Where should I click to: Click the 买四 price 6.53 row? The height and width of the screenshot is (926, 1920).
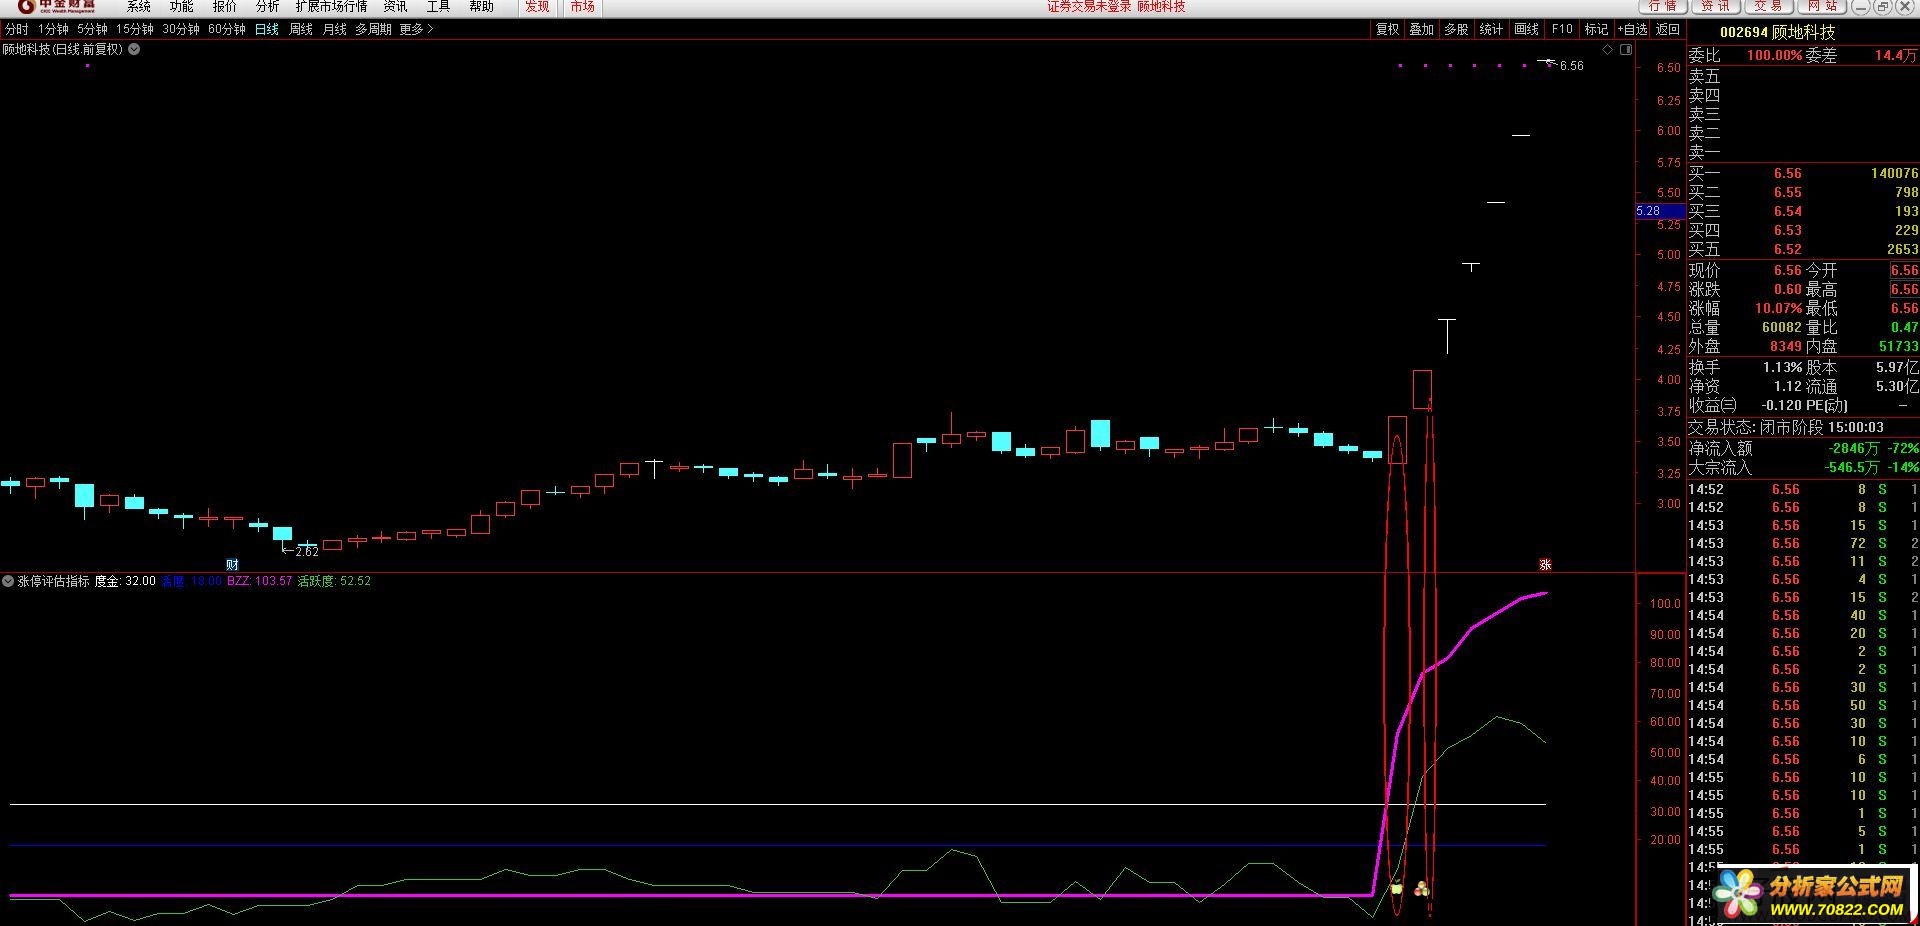1803,230
